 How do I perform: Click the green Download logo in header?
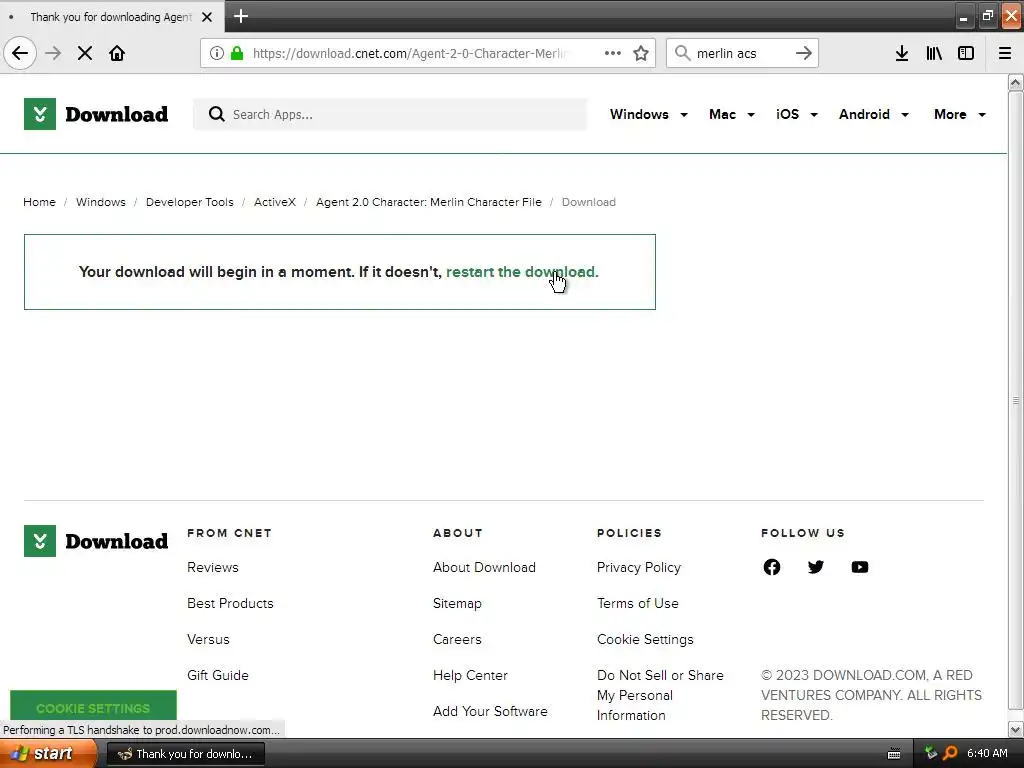(96, 114)
